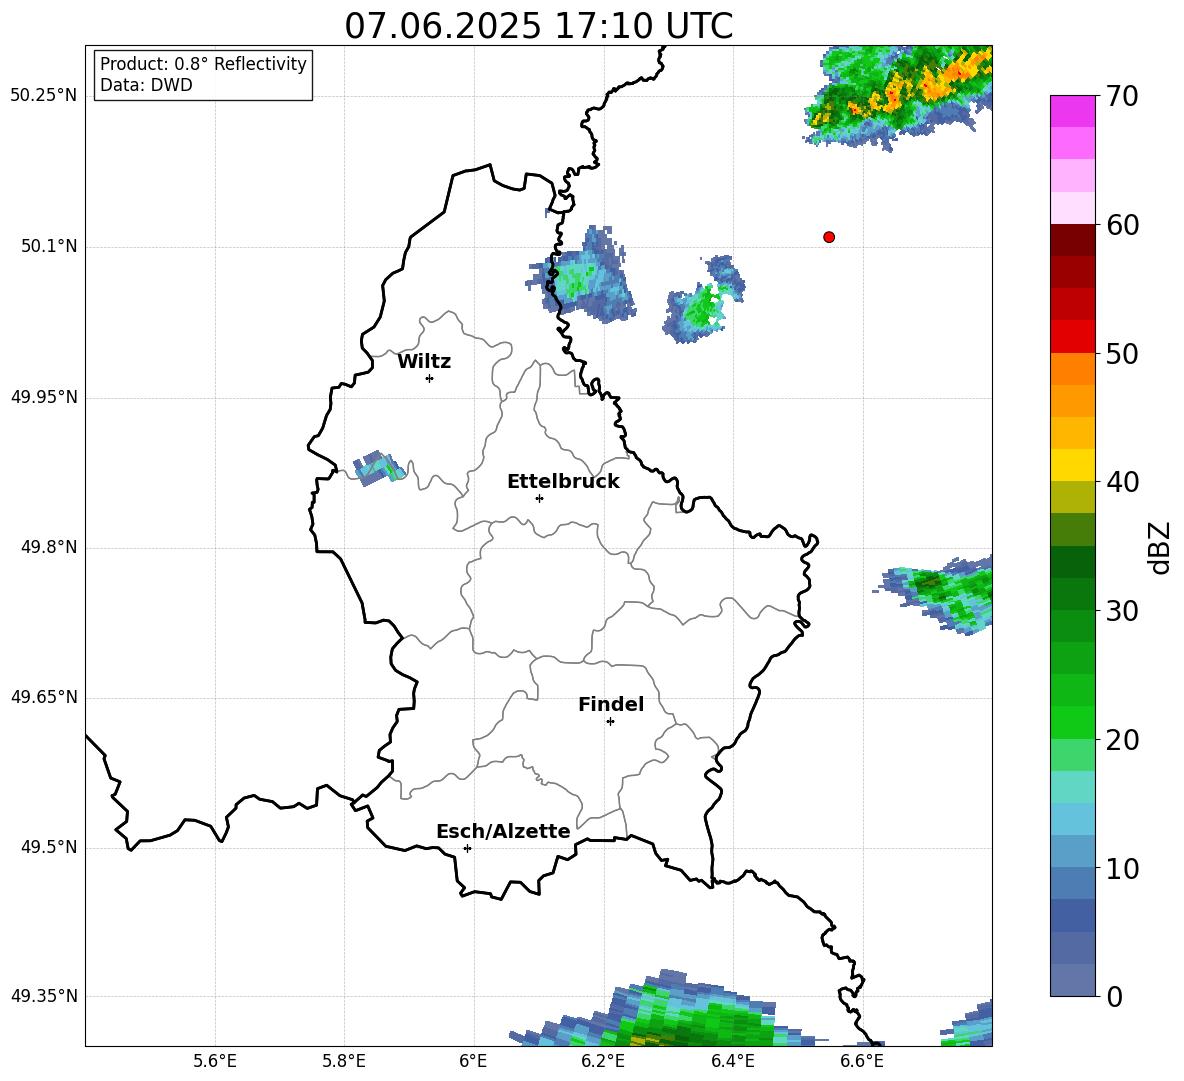1184x1081 pixels.
Task: Click the 10 value on the colorbar
Action: (1122, 869)
